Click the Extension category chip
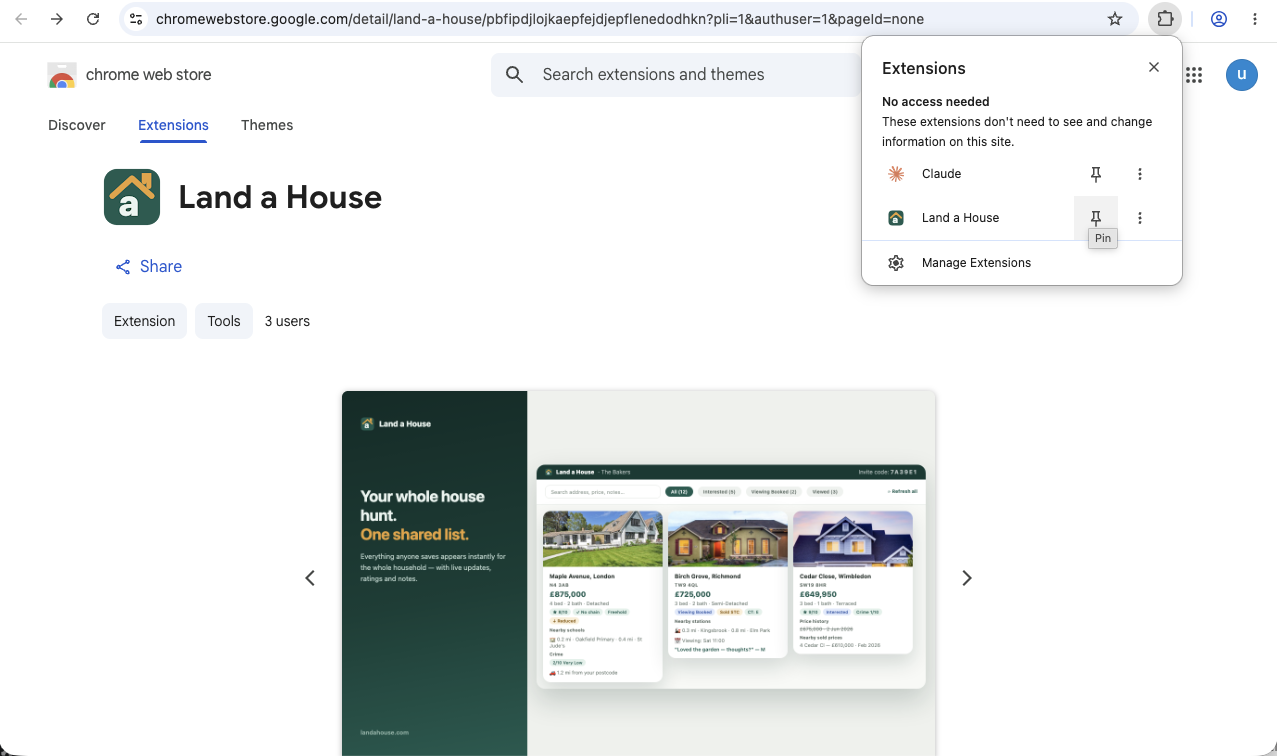The height and width of the screenshot is (756, 1277). click(144, 321)
